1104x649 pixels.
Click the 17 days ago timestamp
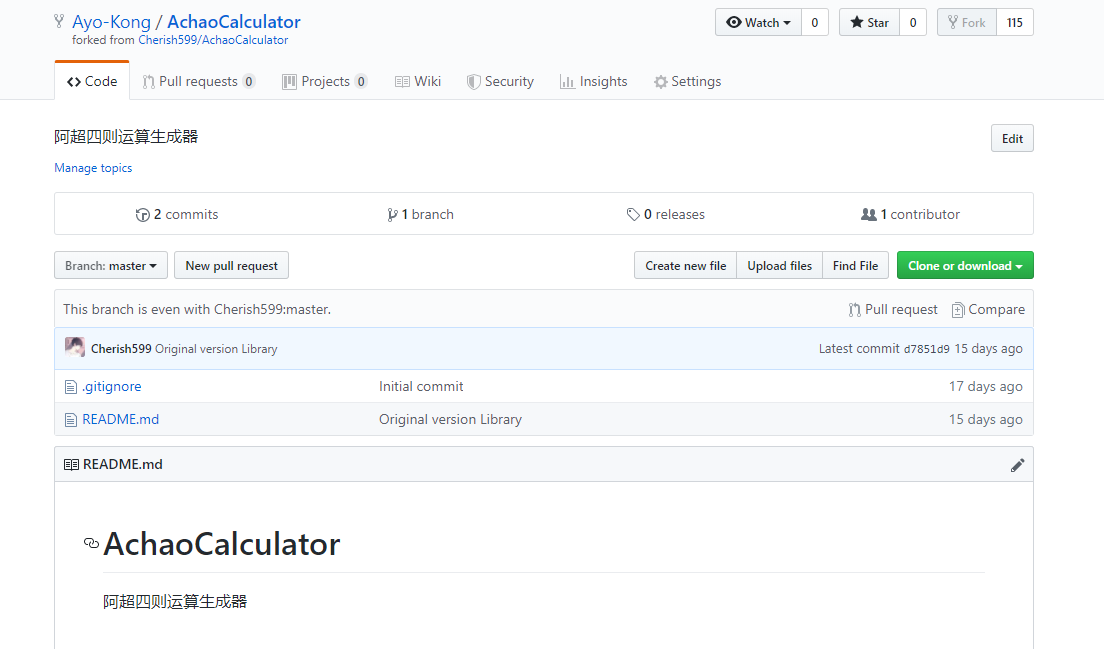coord(986,386)
